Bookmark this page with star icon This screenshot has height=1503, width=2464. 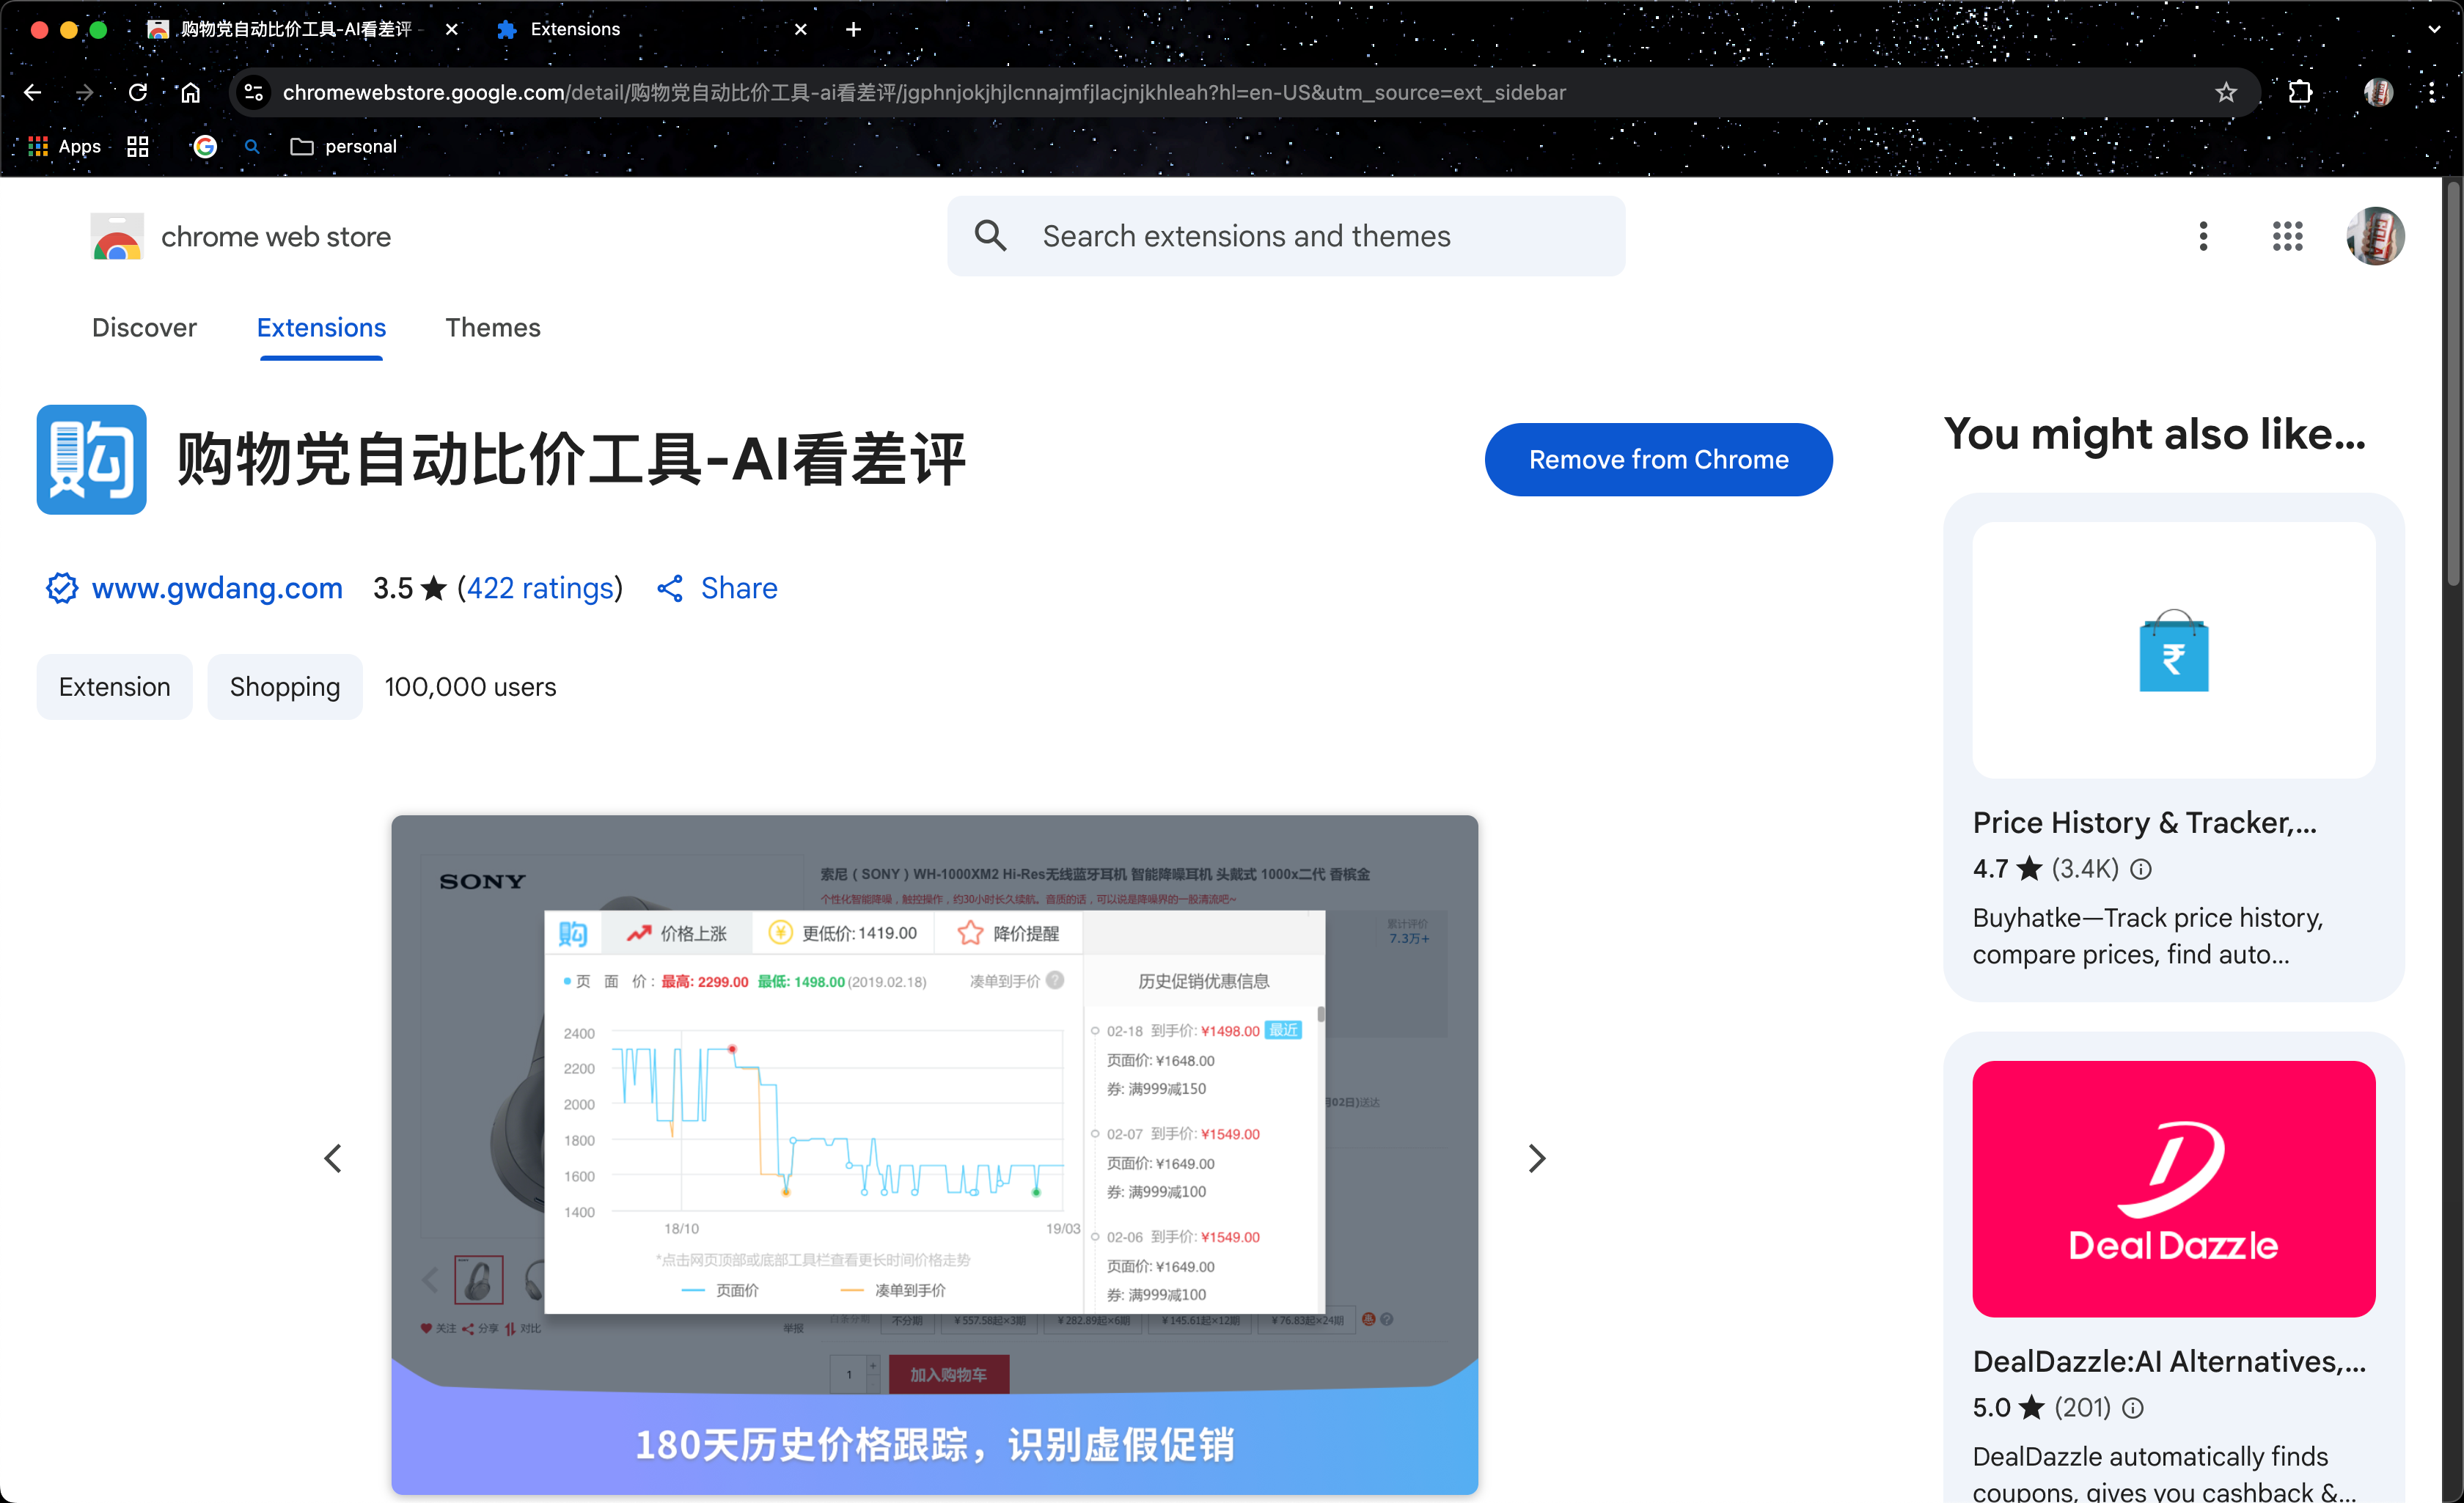[x=2225, y=92]
